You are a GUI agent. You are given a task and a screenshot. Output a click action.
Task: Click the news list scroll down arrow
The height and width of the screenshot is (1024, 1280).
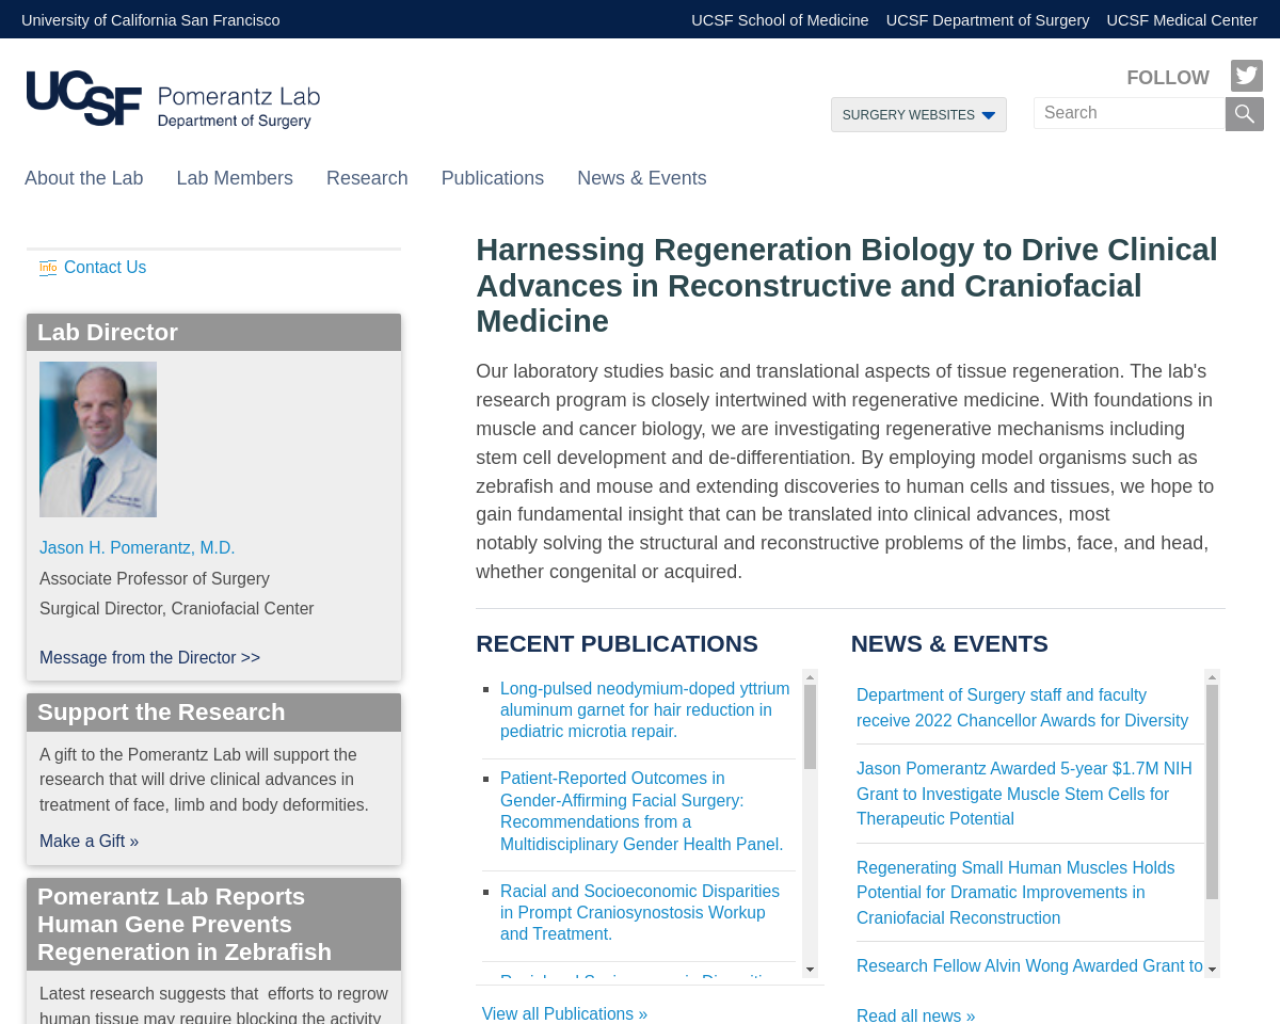[x=1212, y=970]
